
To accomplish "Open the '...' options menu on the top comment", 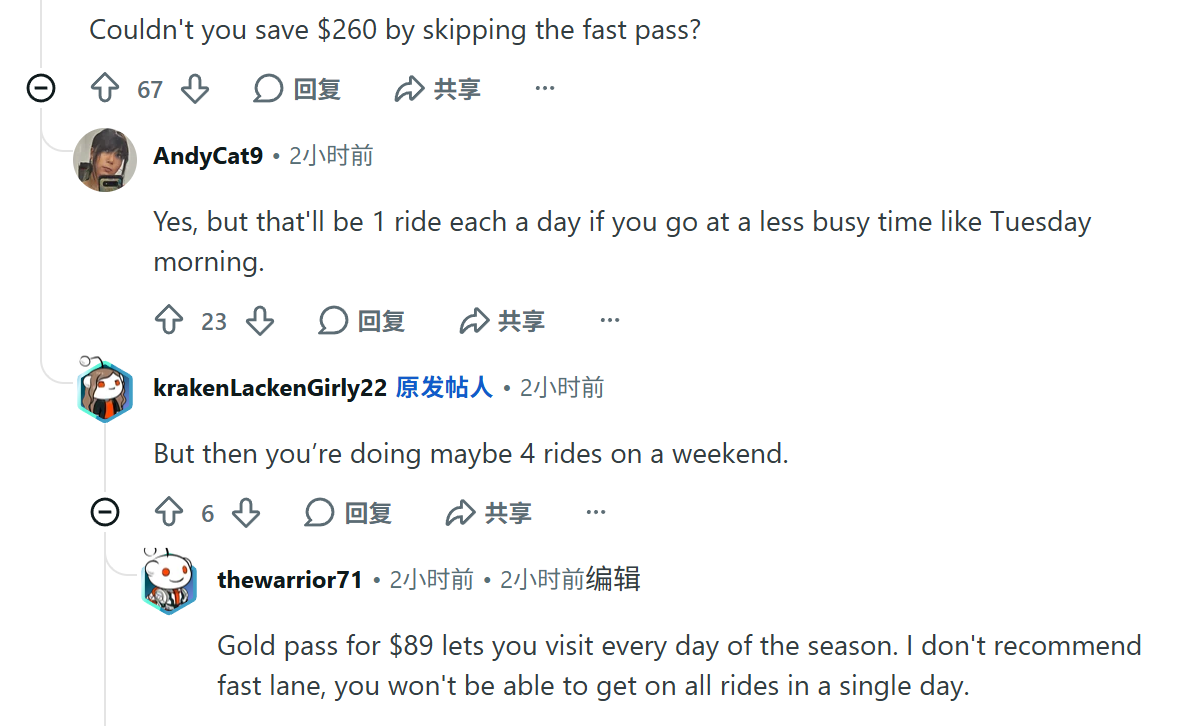I will (544, 88).
